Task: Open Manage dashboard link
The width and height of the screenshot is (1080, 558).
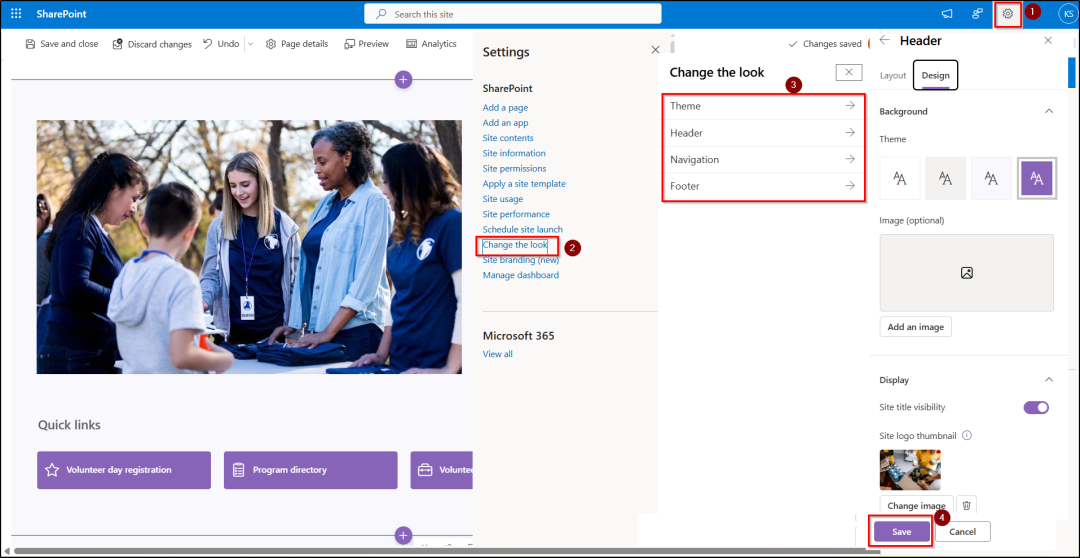Action: coord(521,275)
